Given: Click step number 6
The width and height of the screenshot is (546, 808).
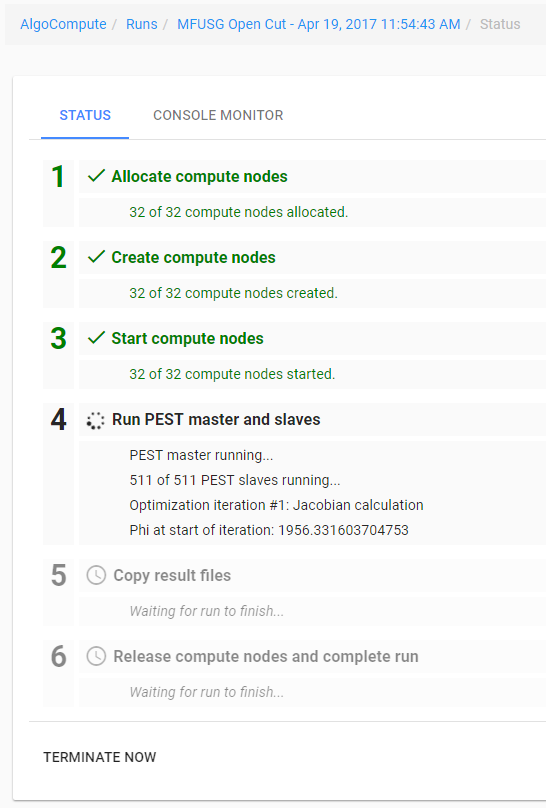Looking at the screenshot, I should click(x=58, y=656).
